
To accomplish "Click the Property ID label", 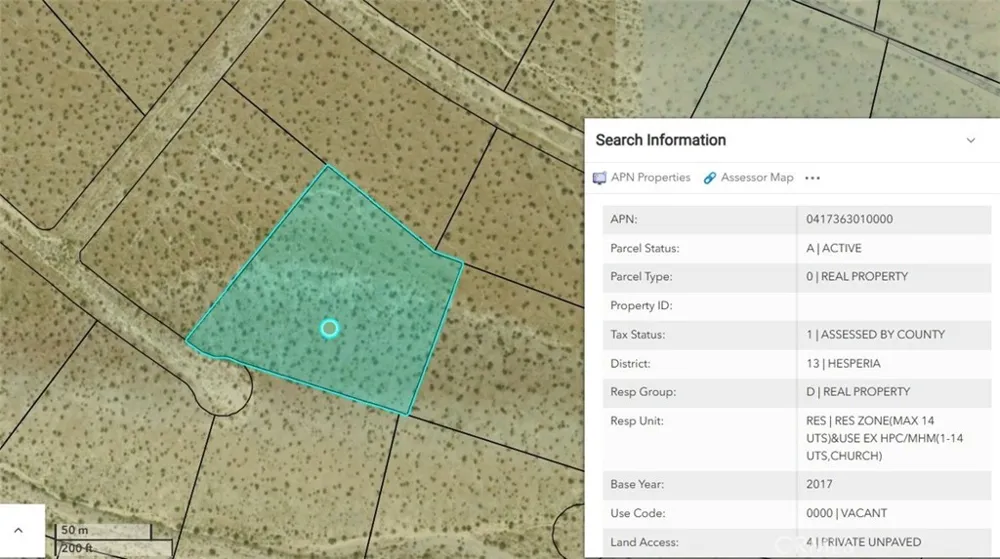I will (x=641, y=306).
